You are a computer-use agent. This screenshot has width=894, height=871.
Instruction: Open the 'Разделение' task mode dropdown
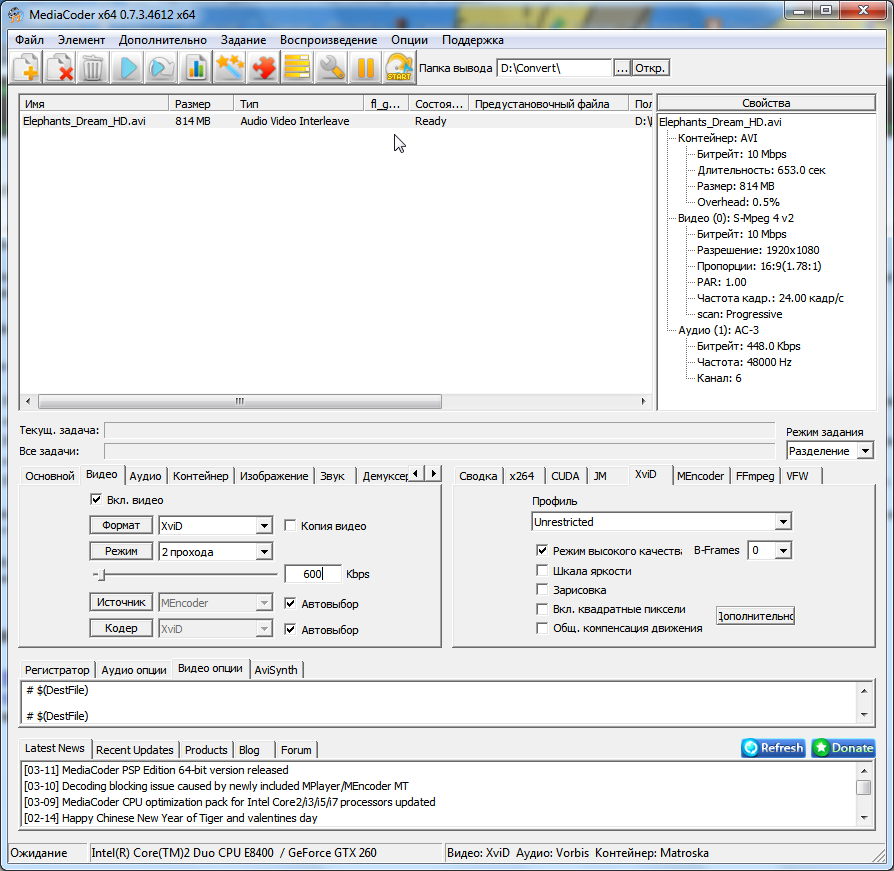(x=865, y=451)
